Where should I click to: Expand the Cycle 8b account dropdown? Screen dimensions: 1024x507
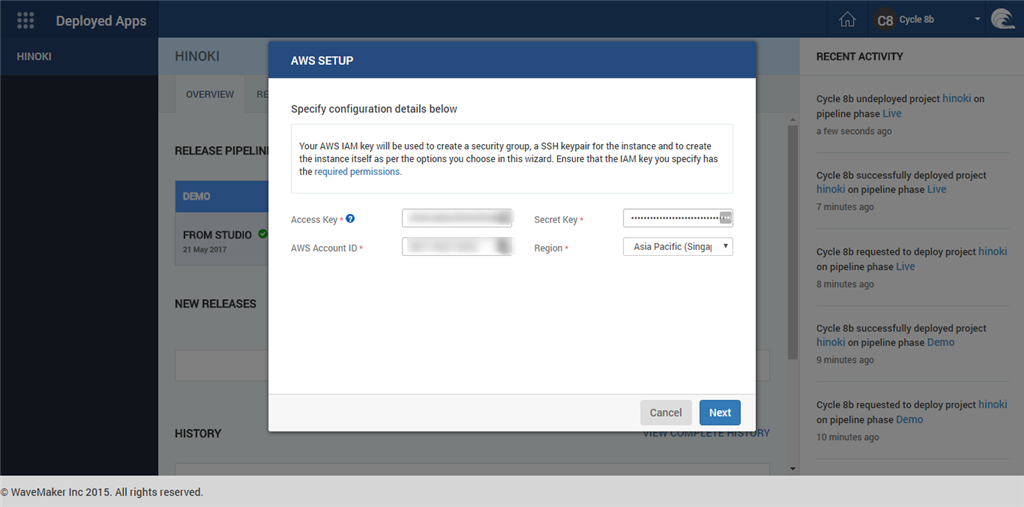point(978,20)
